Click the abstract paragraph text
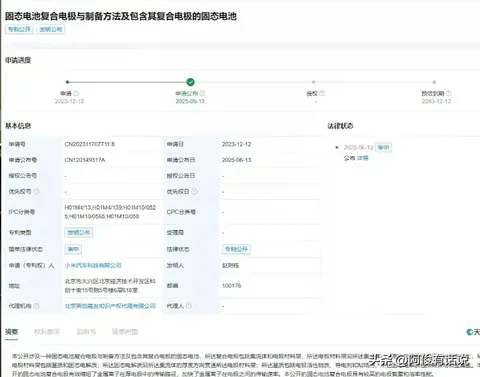 tap(246, 365)
